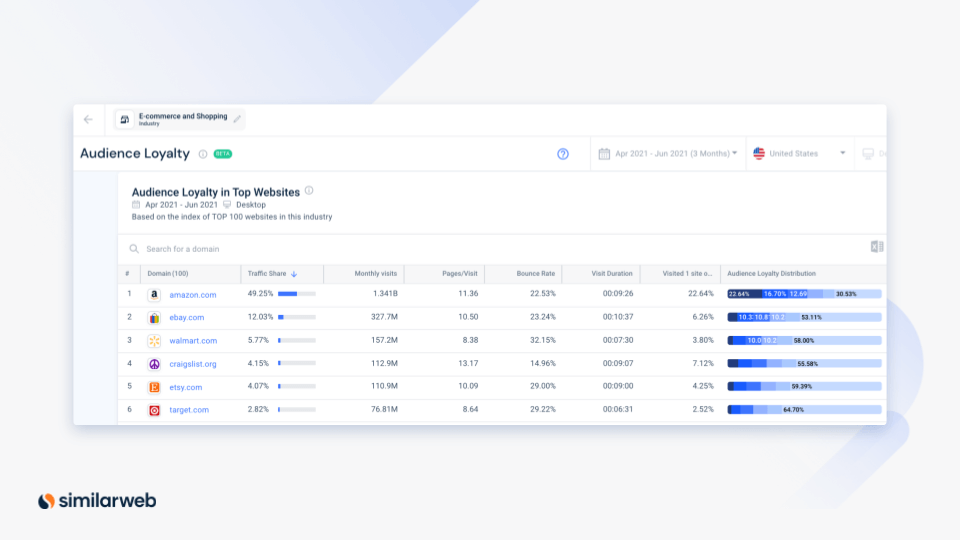The width and height of the screenshot is (960, 540).
Task: Click craigslist's 13.17 pages per visit
Action: click(468, 364)
